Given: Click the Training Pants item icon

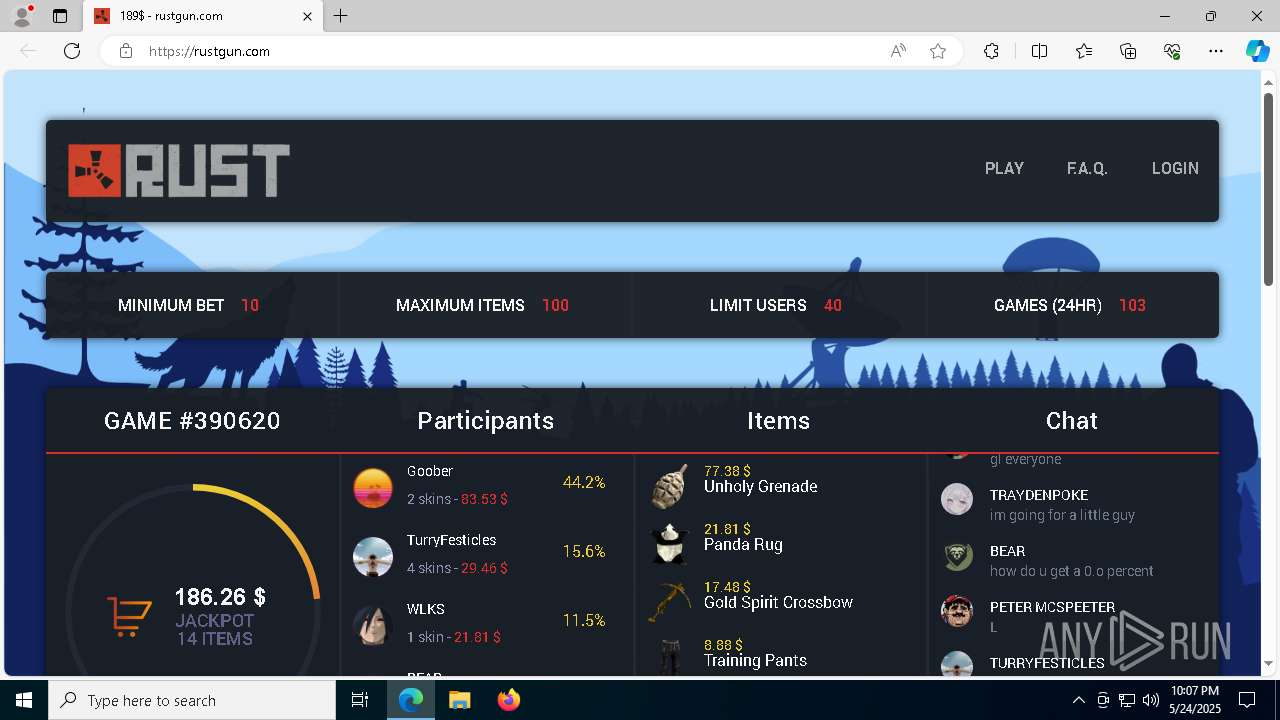Looking at the screenshot, I should coord(670,657).
